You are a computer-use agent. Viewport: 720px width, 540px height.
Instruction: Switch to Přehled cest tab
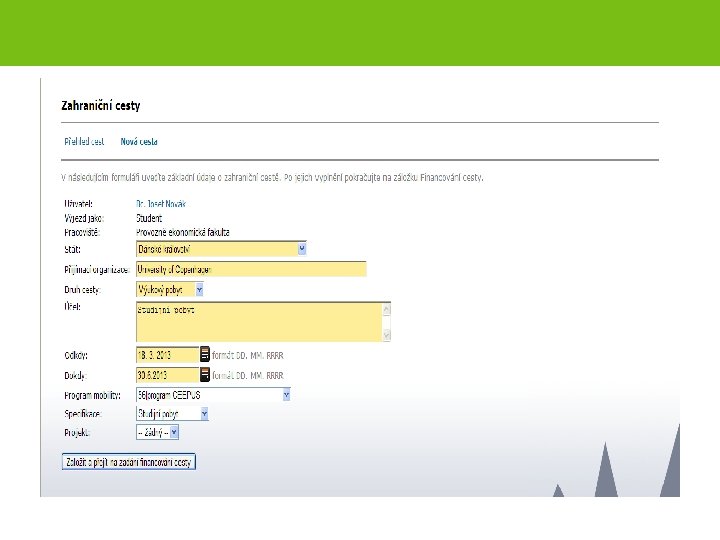(x=84, y=141)
